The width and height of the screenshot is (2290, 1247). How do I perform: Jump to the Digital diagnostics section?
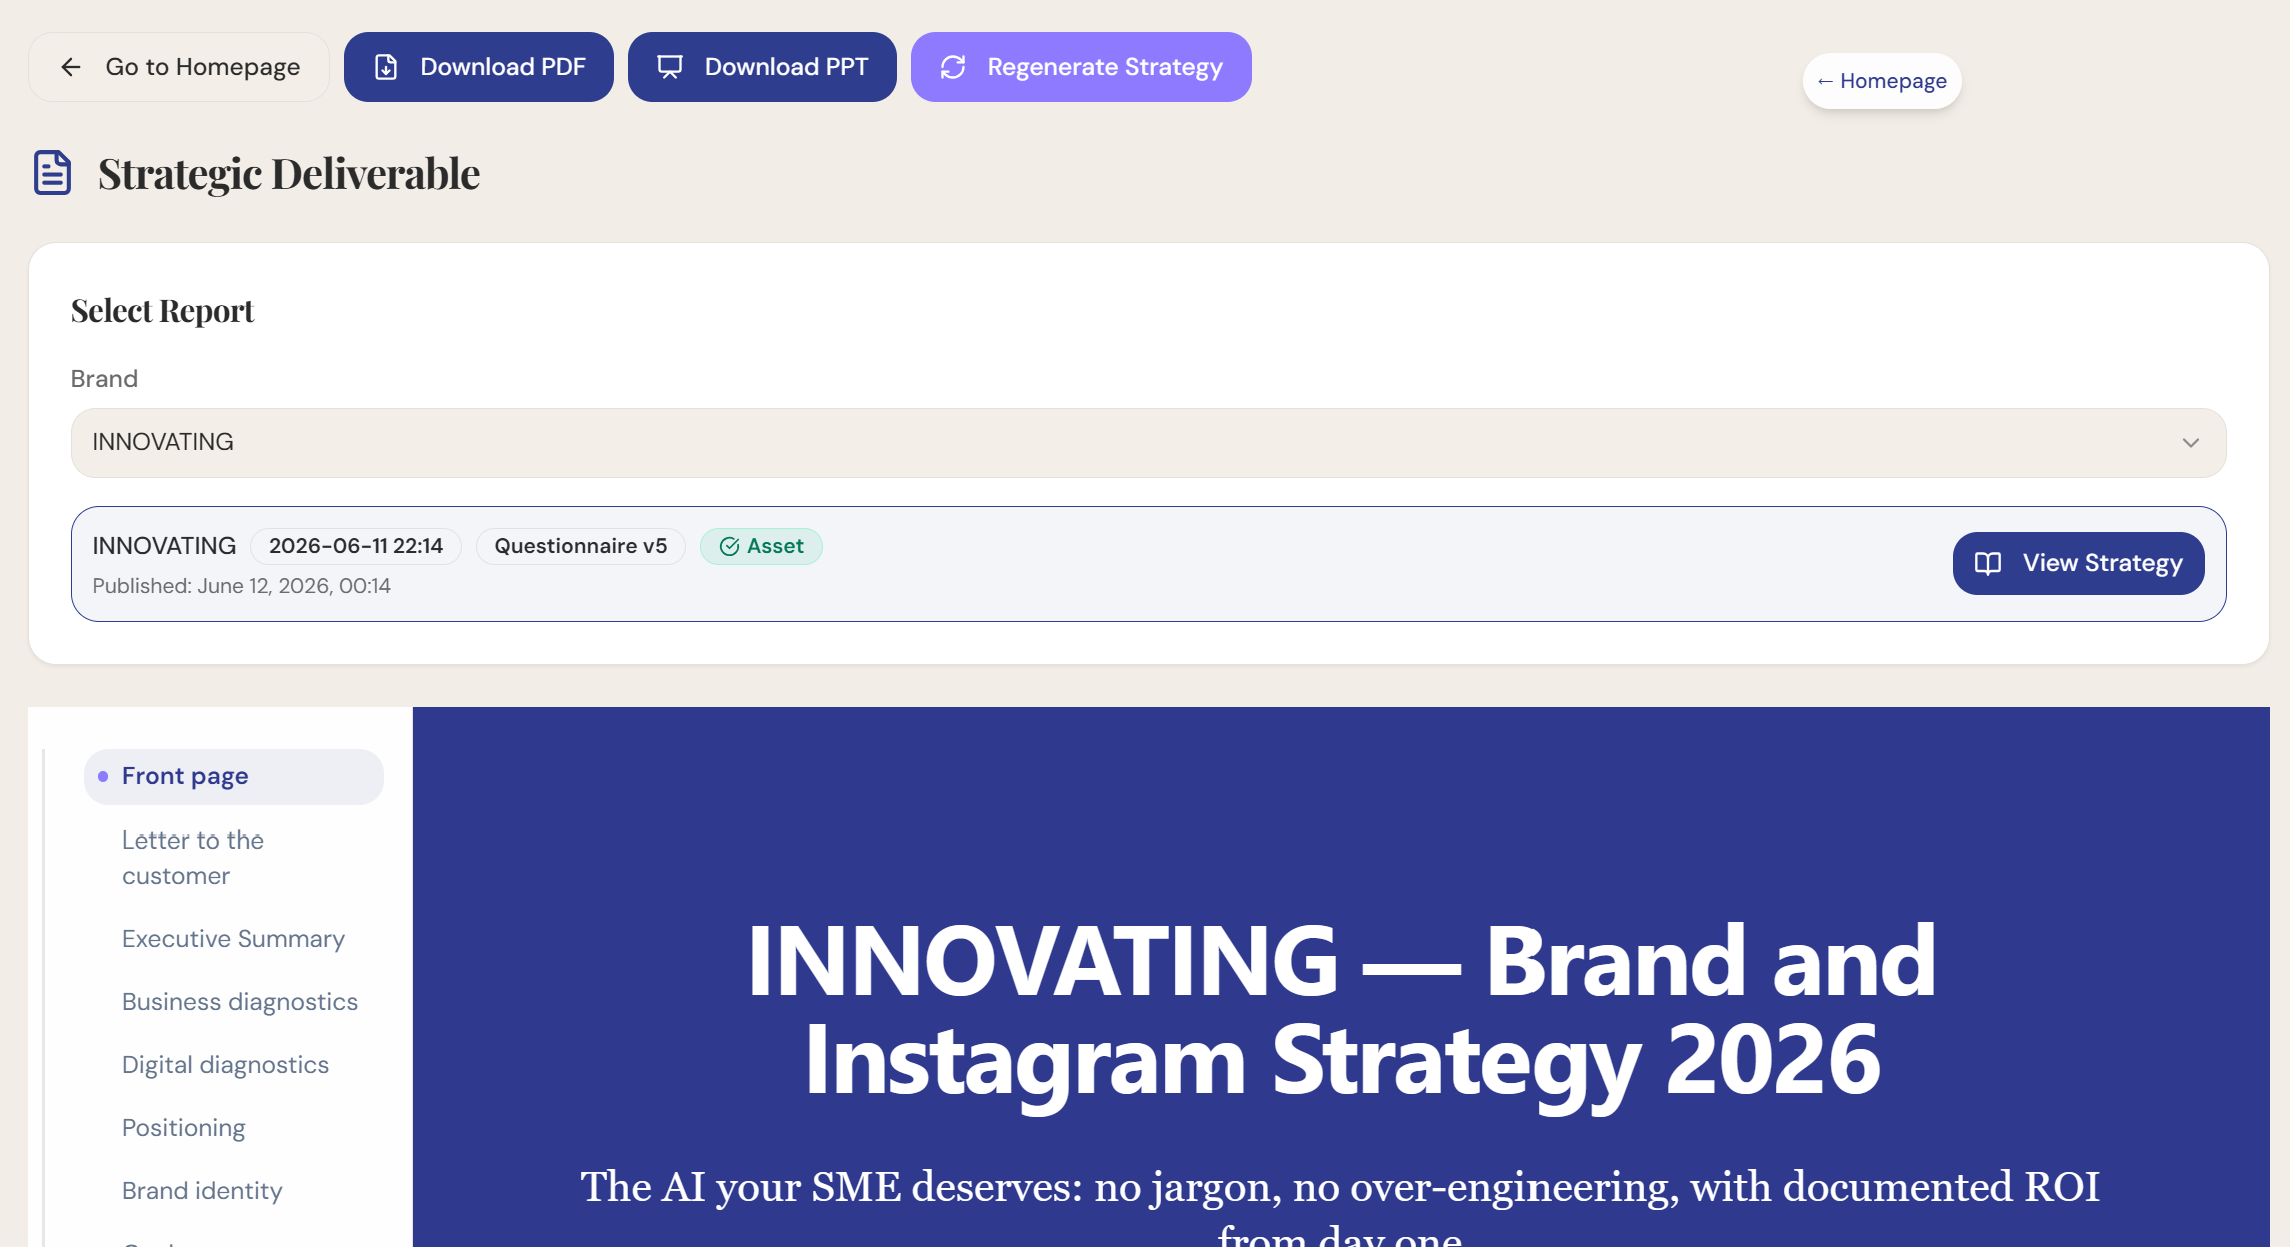pos(225,1065)
